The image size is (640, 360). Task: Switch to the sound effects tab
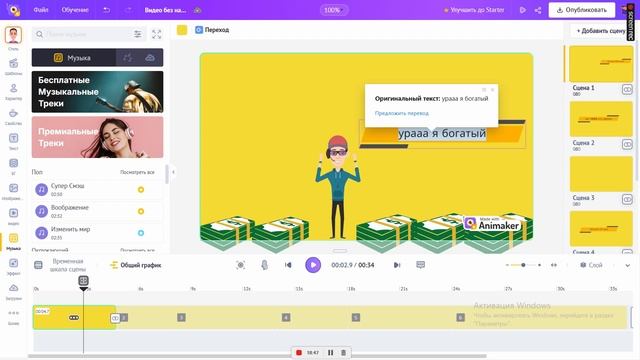click(x=127, y=58)
